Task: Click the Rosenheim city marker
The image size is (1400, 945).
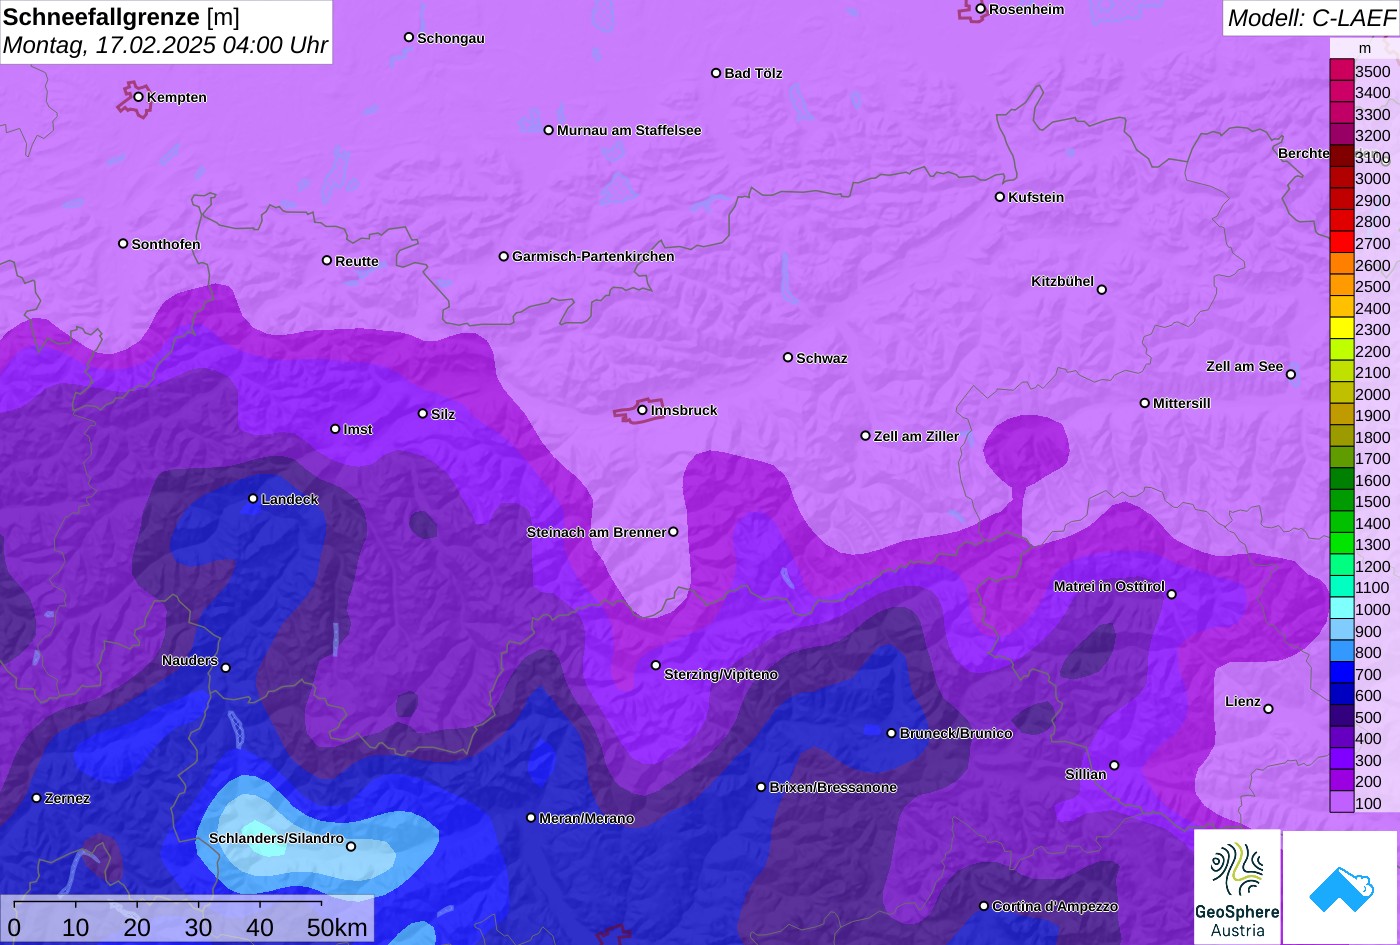Action: point(981,9)
